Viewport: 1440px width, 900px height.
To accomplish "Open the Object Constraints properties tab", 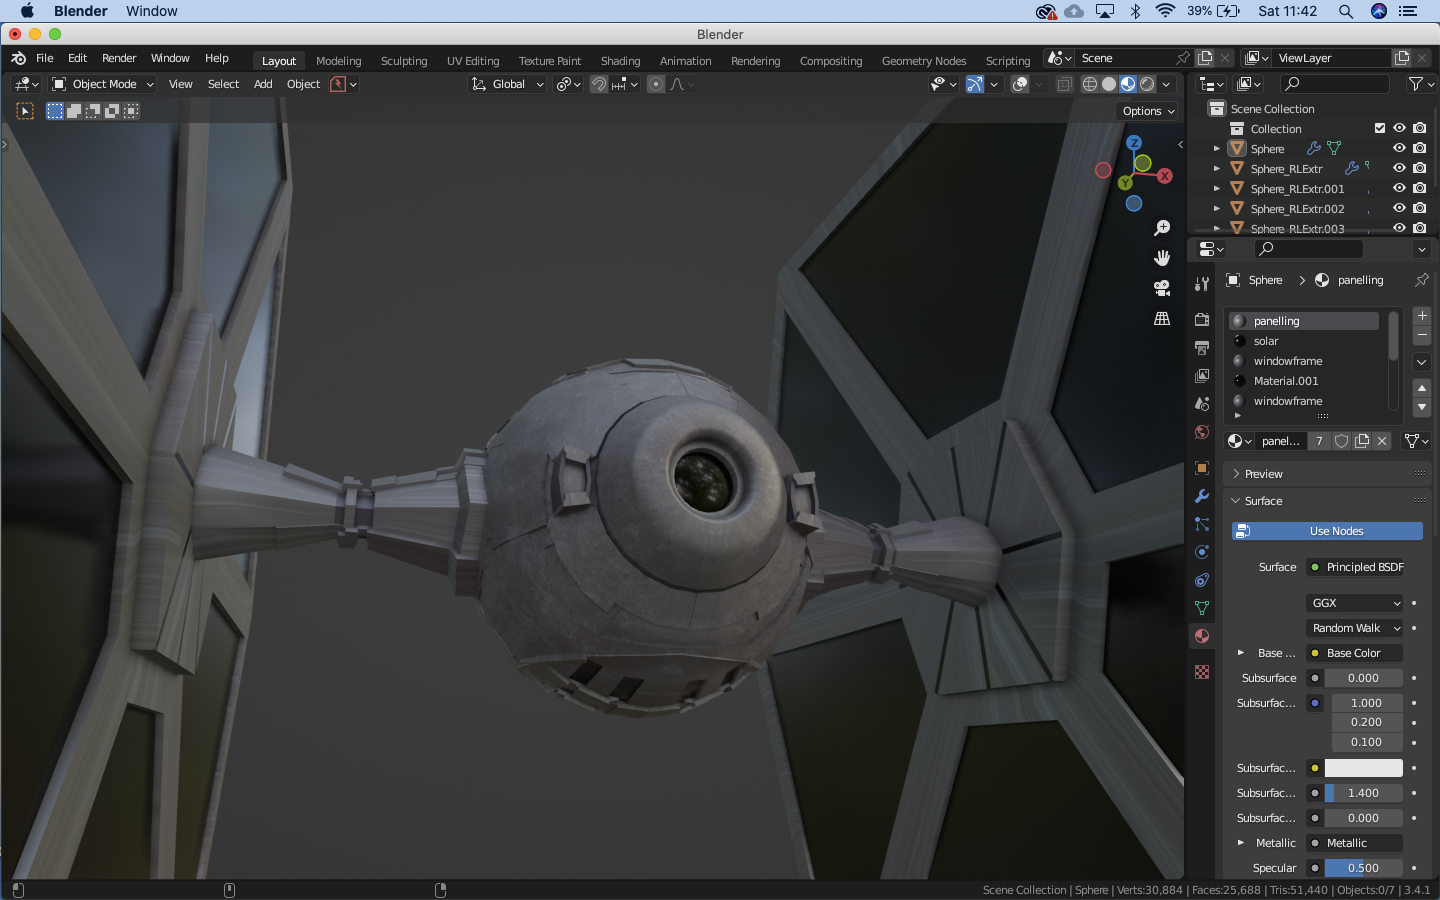I will (1202, 580).
